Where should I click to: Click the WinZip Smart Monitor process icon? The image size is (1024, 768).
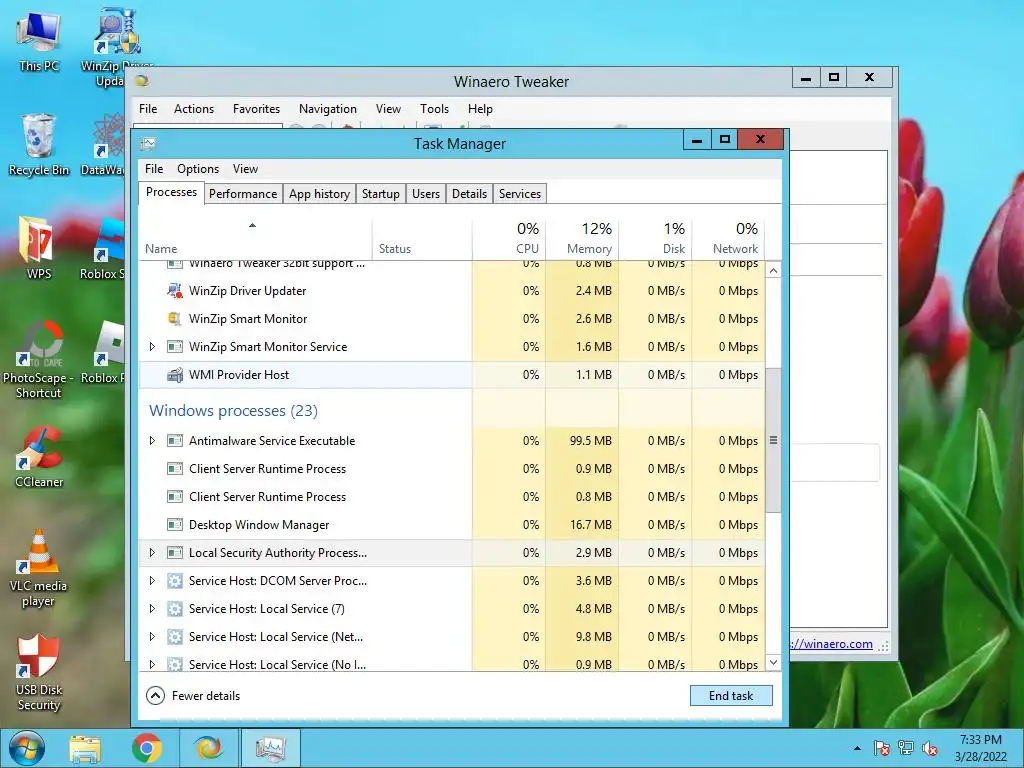coord(174,319)
